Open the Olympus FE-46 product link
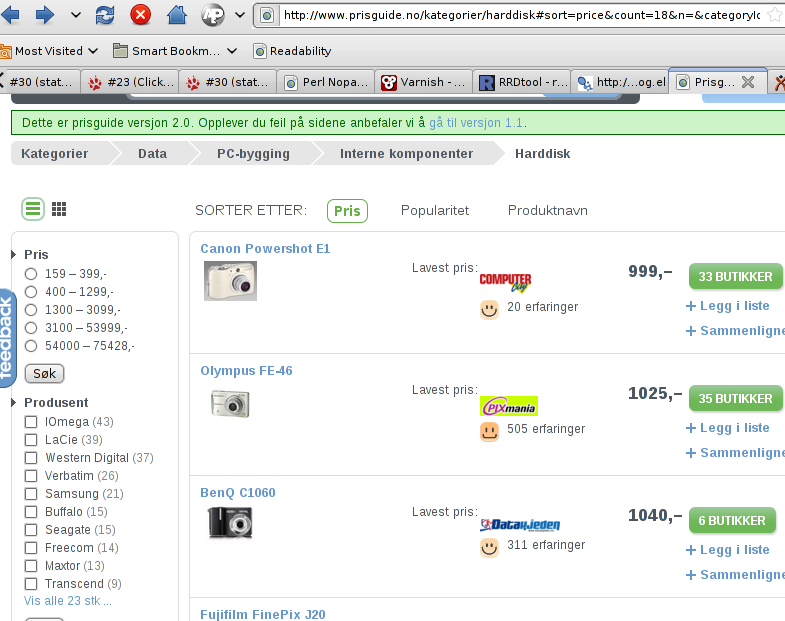Screen dimensions: 785x621 point(246,371)
